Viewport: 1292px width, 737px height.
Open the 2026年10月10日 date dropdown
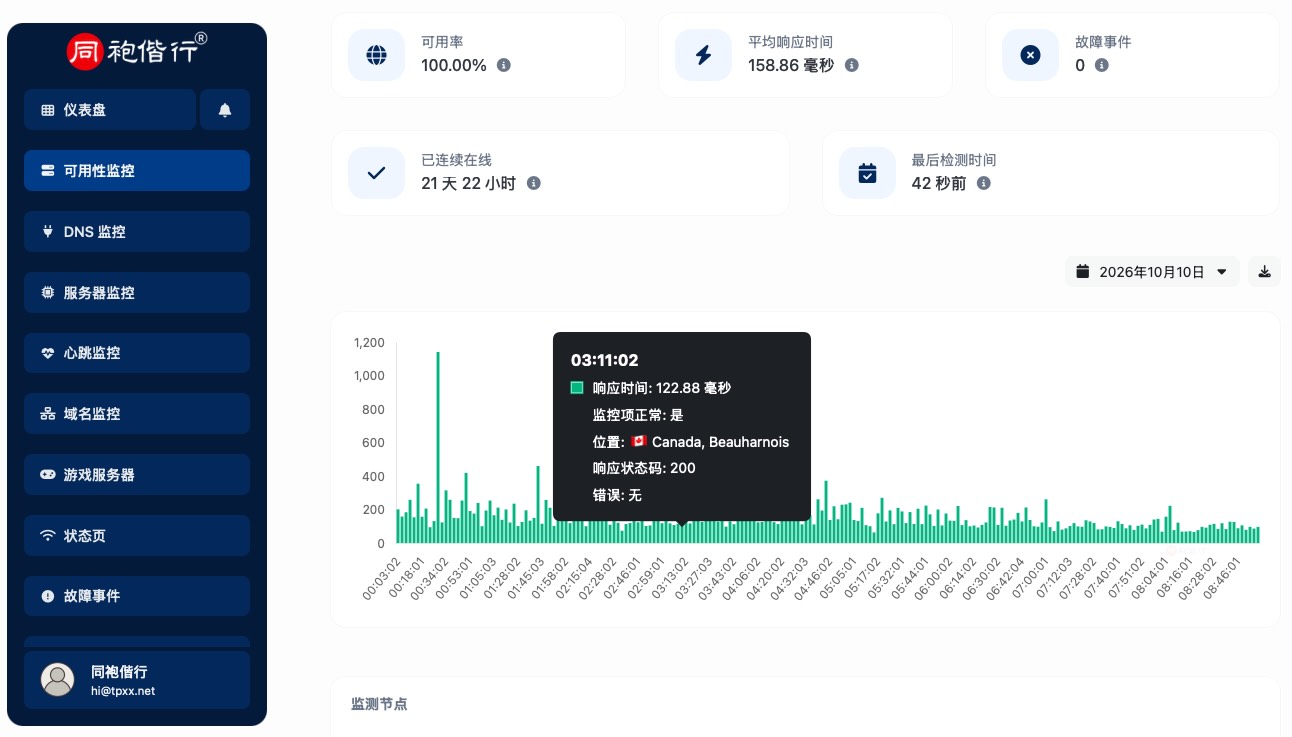1152,272
